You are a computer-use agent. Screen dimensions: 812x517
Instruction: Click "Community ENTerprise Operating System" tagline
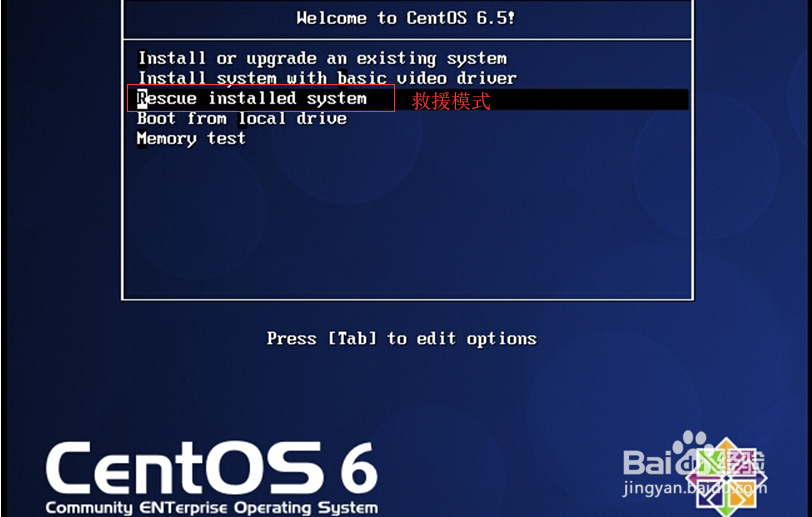211,508
